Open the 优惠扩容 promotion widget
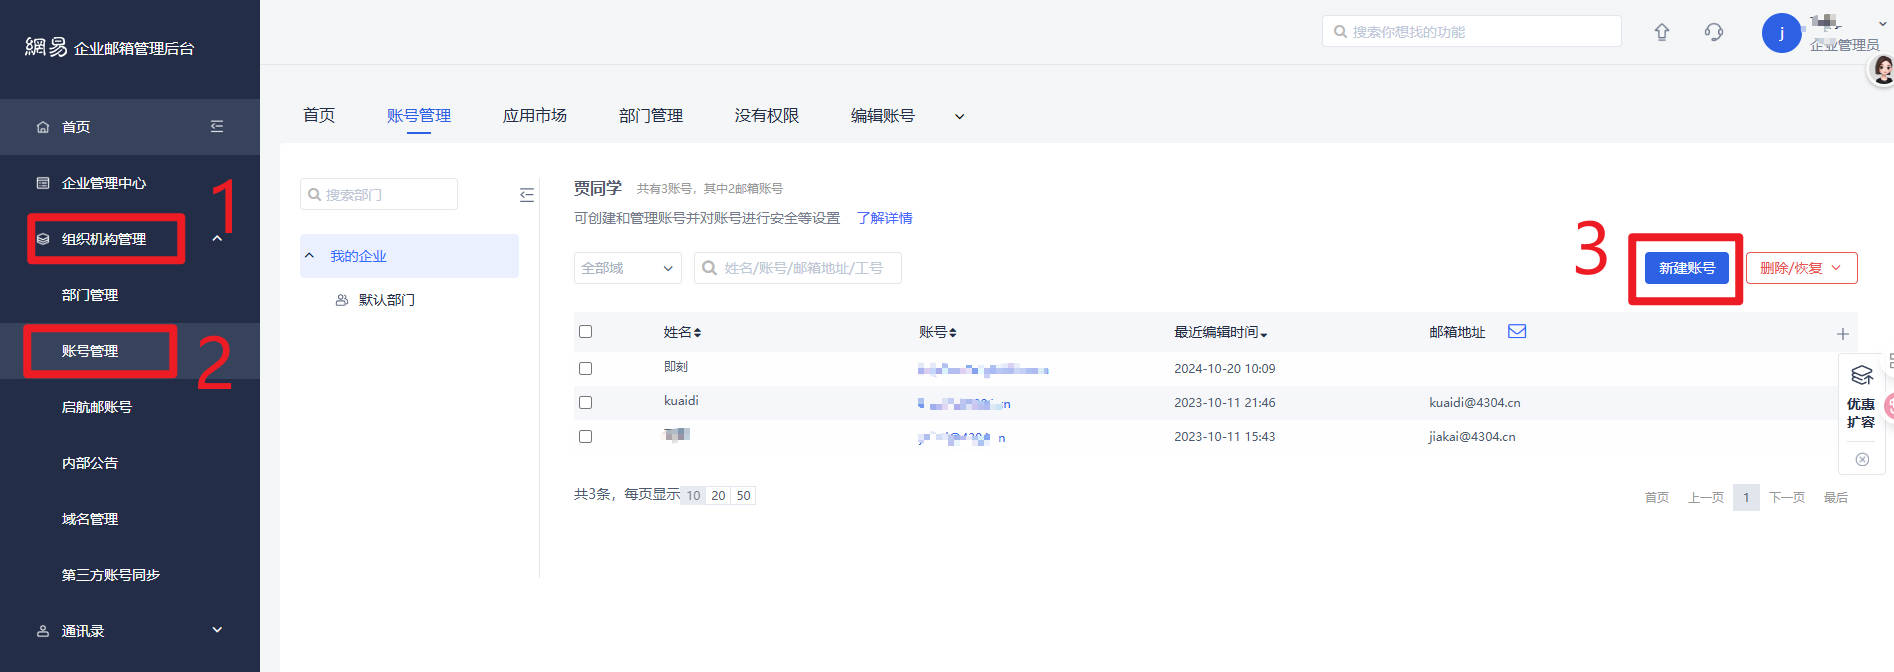Viewport: 1894px width, 672px height. tap(1861, 397)
